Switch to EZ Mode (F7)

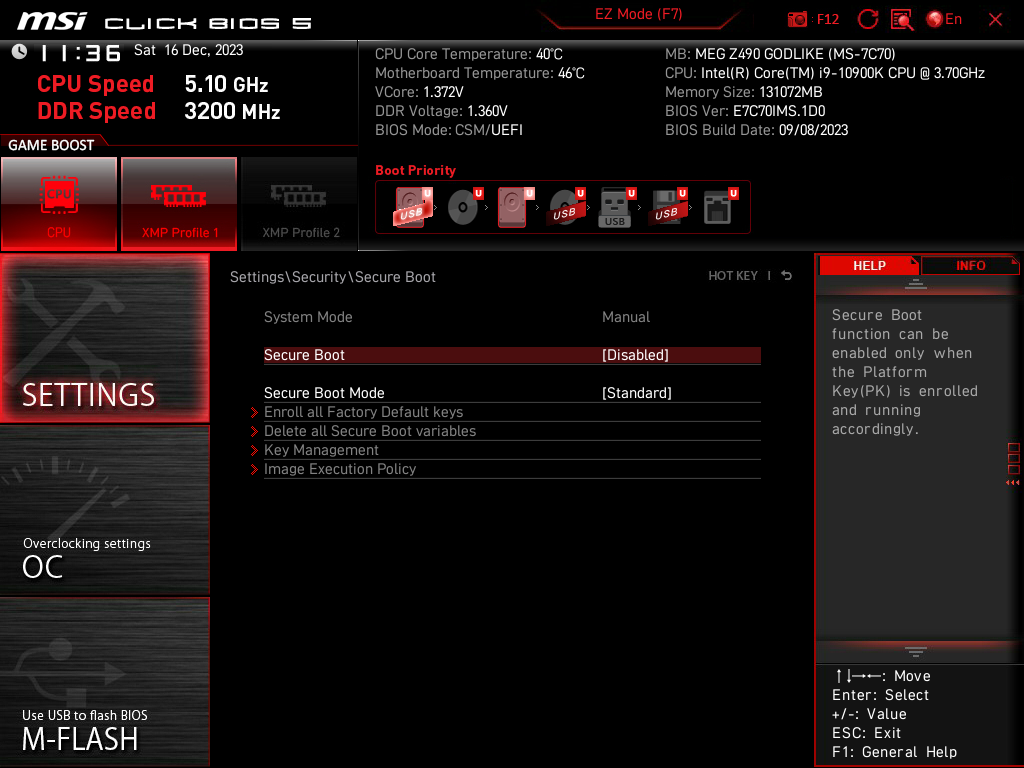coord(638,14)
